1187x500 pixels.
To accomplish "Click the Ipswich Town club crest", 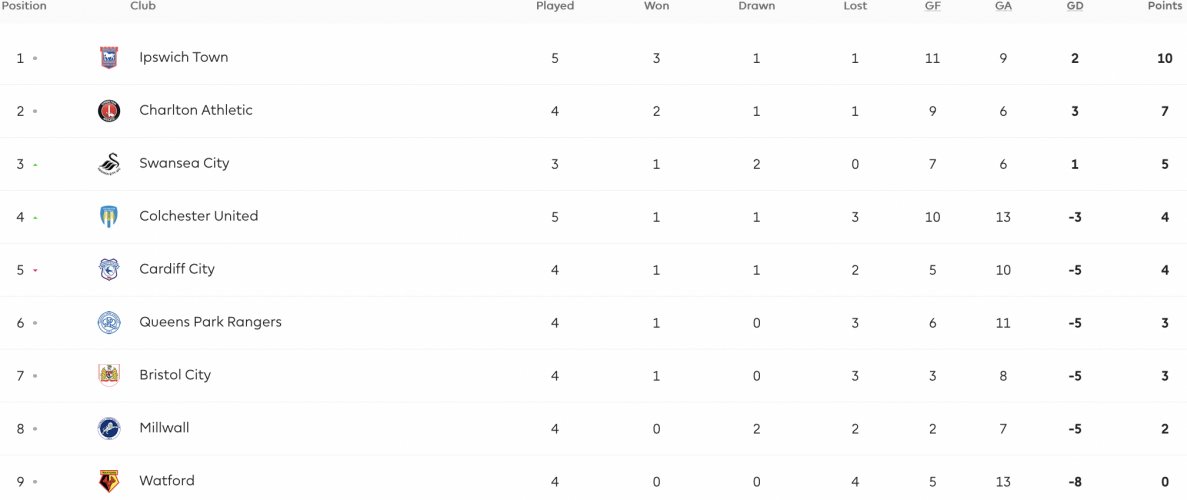I will pos(109,58).
